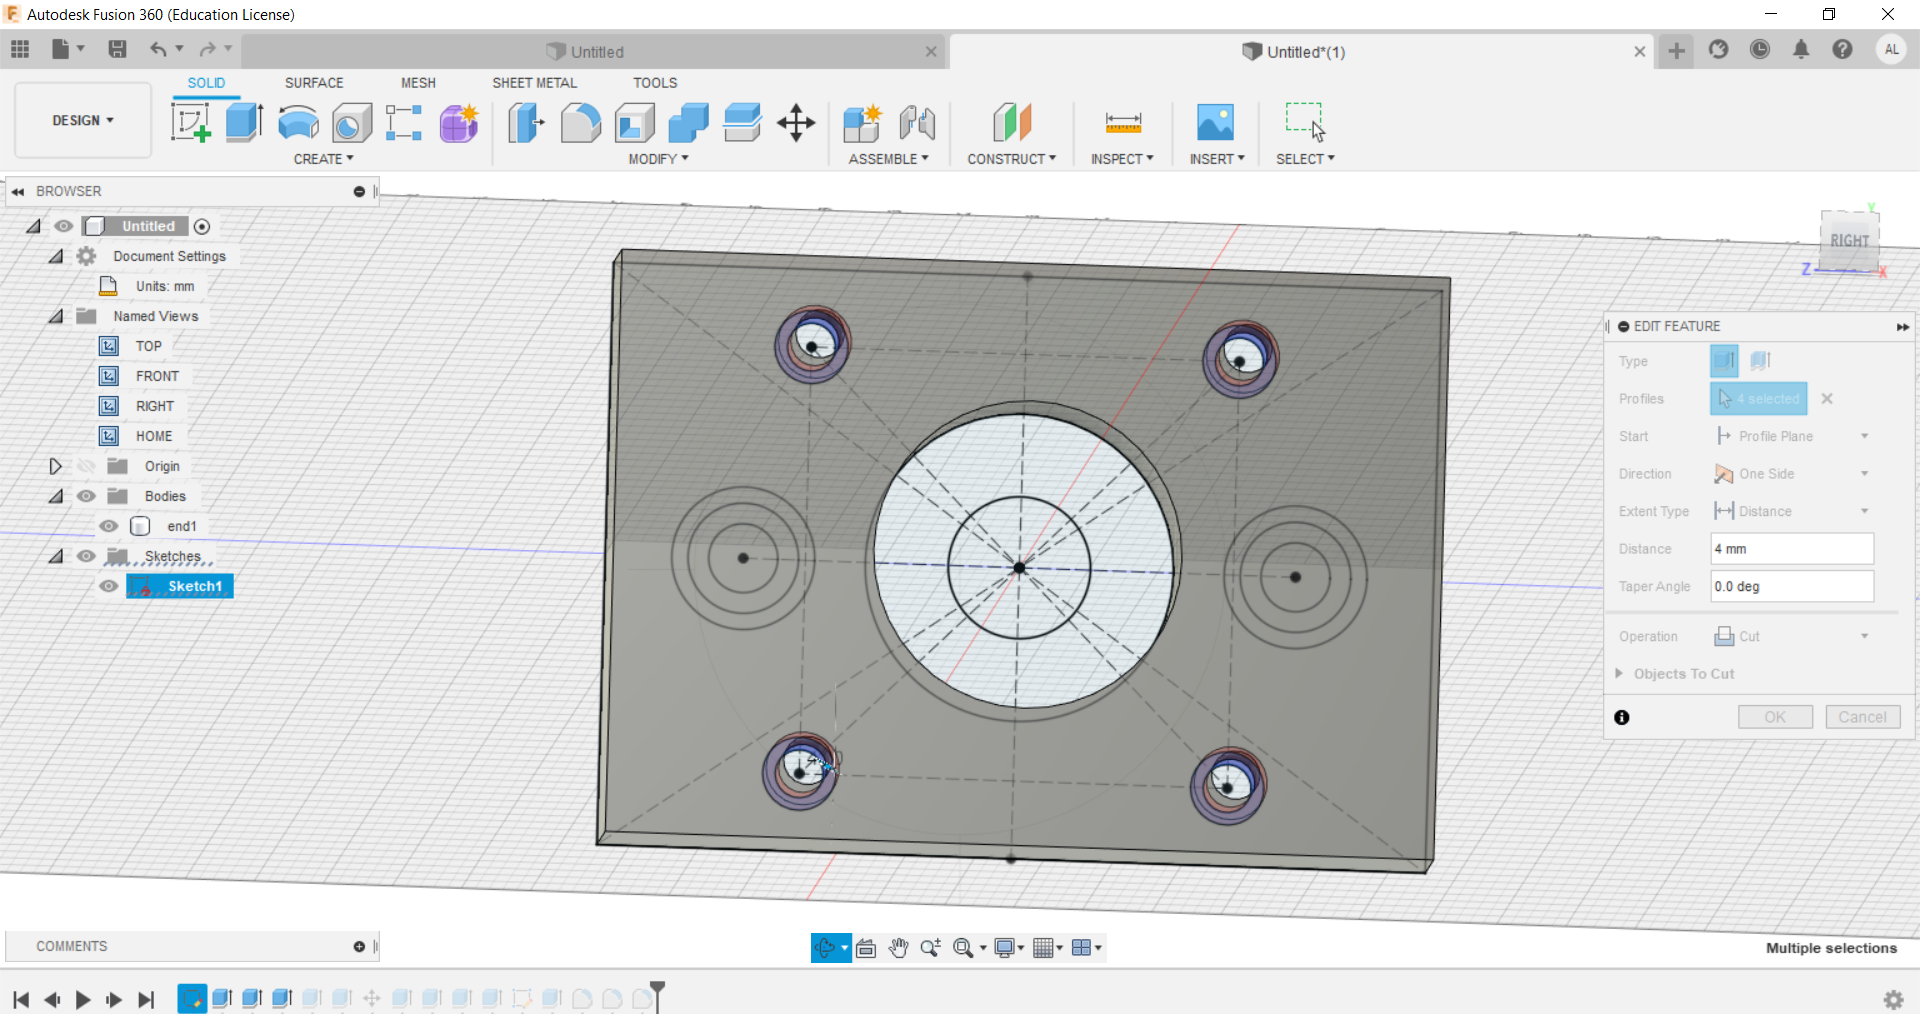The height and width of the screenshot is (1014, 1920).
Task: Expand the Origin folder in browser
Action: tap(55, 466)
